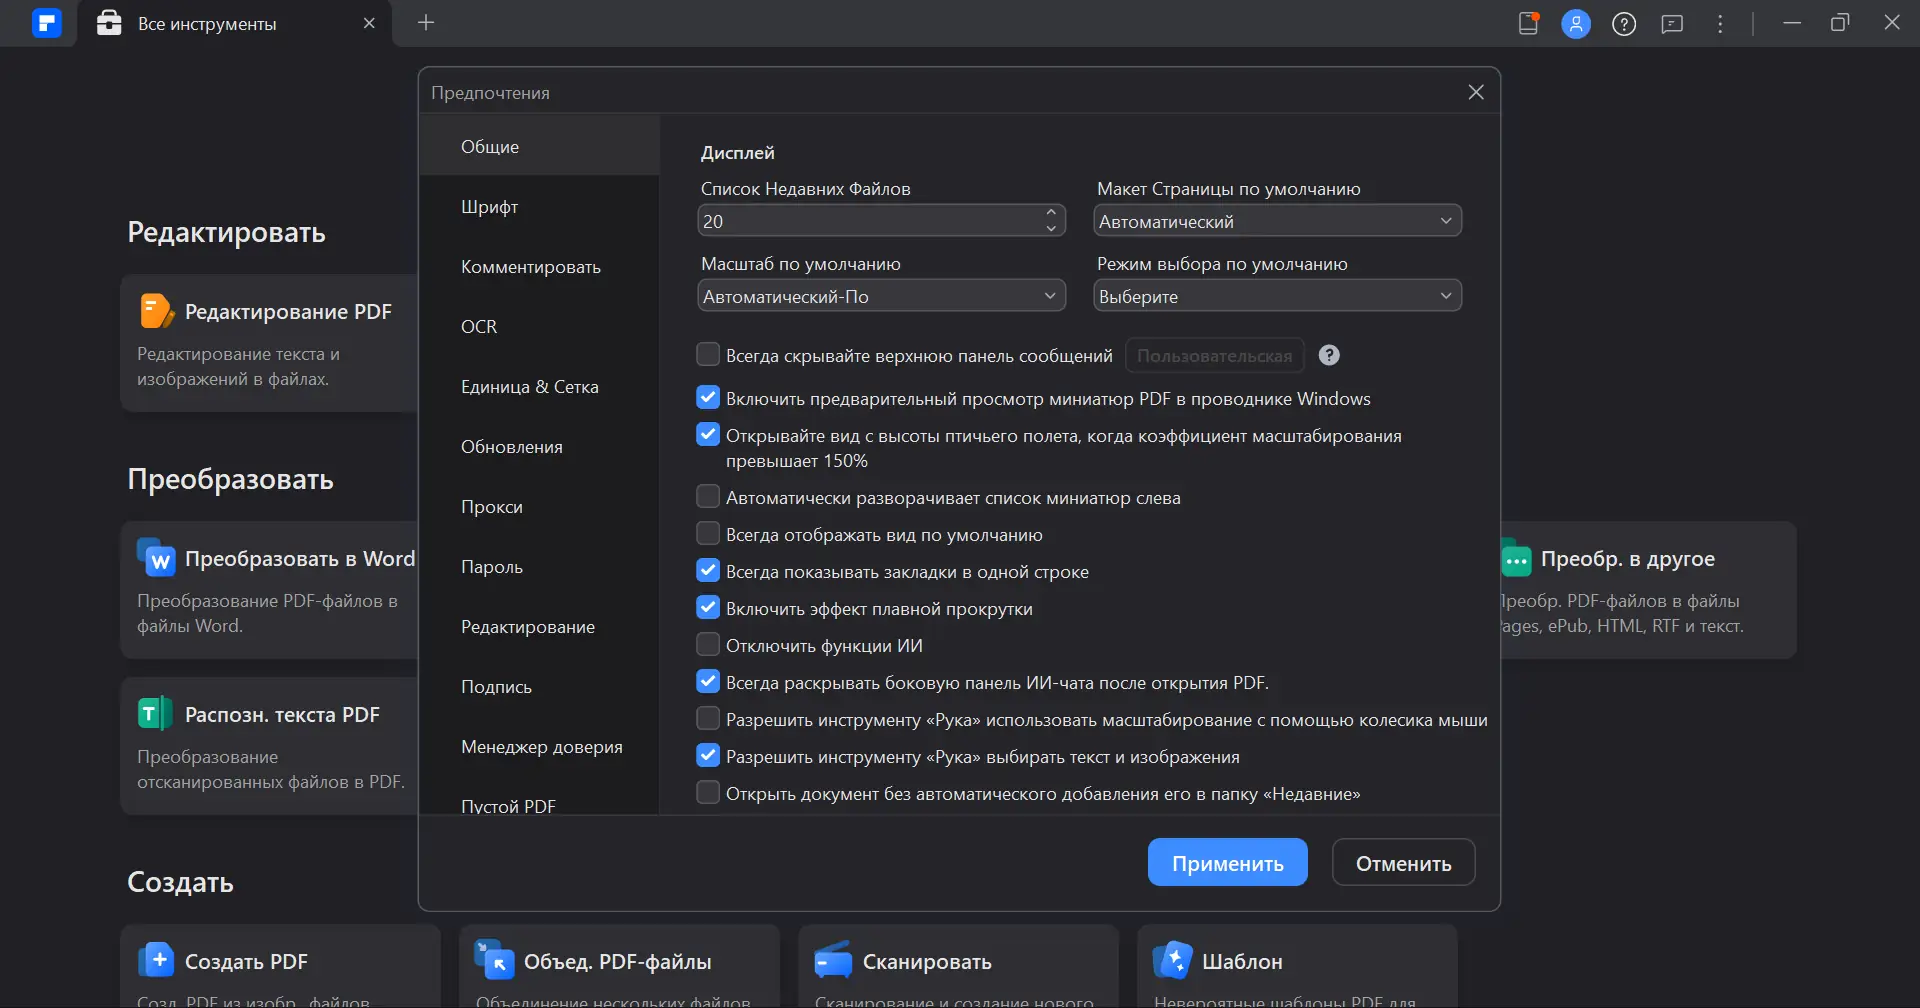Click the help icon beside Пользовательская

(x=1329, y=355)
